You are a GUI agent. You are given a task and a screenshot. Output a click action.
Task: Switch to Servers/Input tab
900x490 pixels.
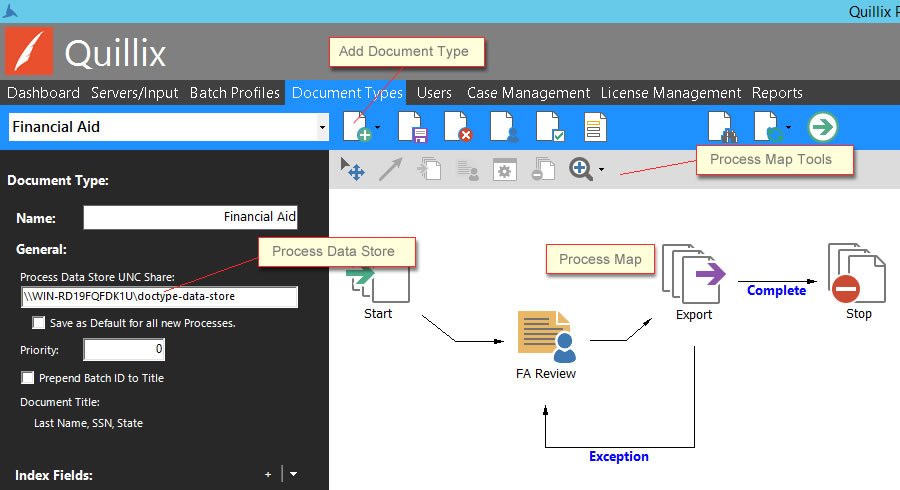134,93
